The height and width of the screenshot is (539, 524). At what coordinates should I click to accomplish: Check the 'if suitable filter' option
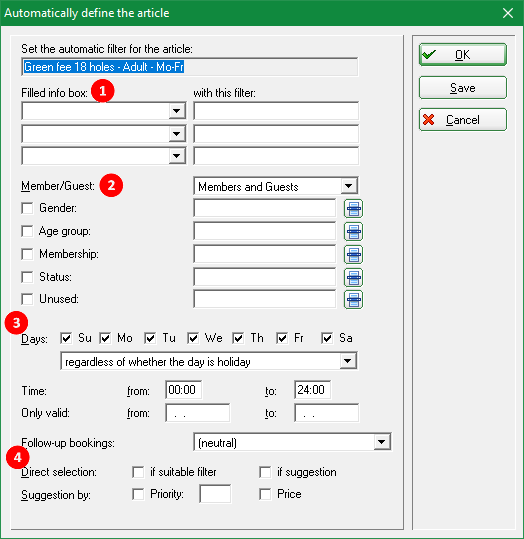(138, 472)
